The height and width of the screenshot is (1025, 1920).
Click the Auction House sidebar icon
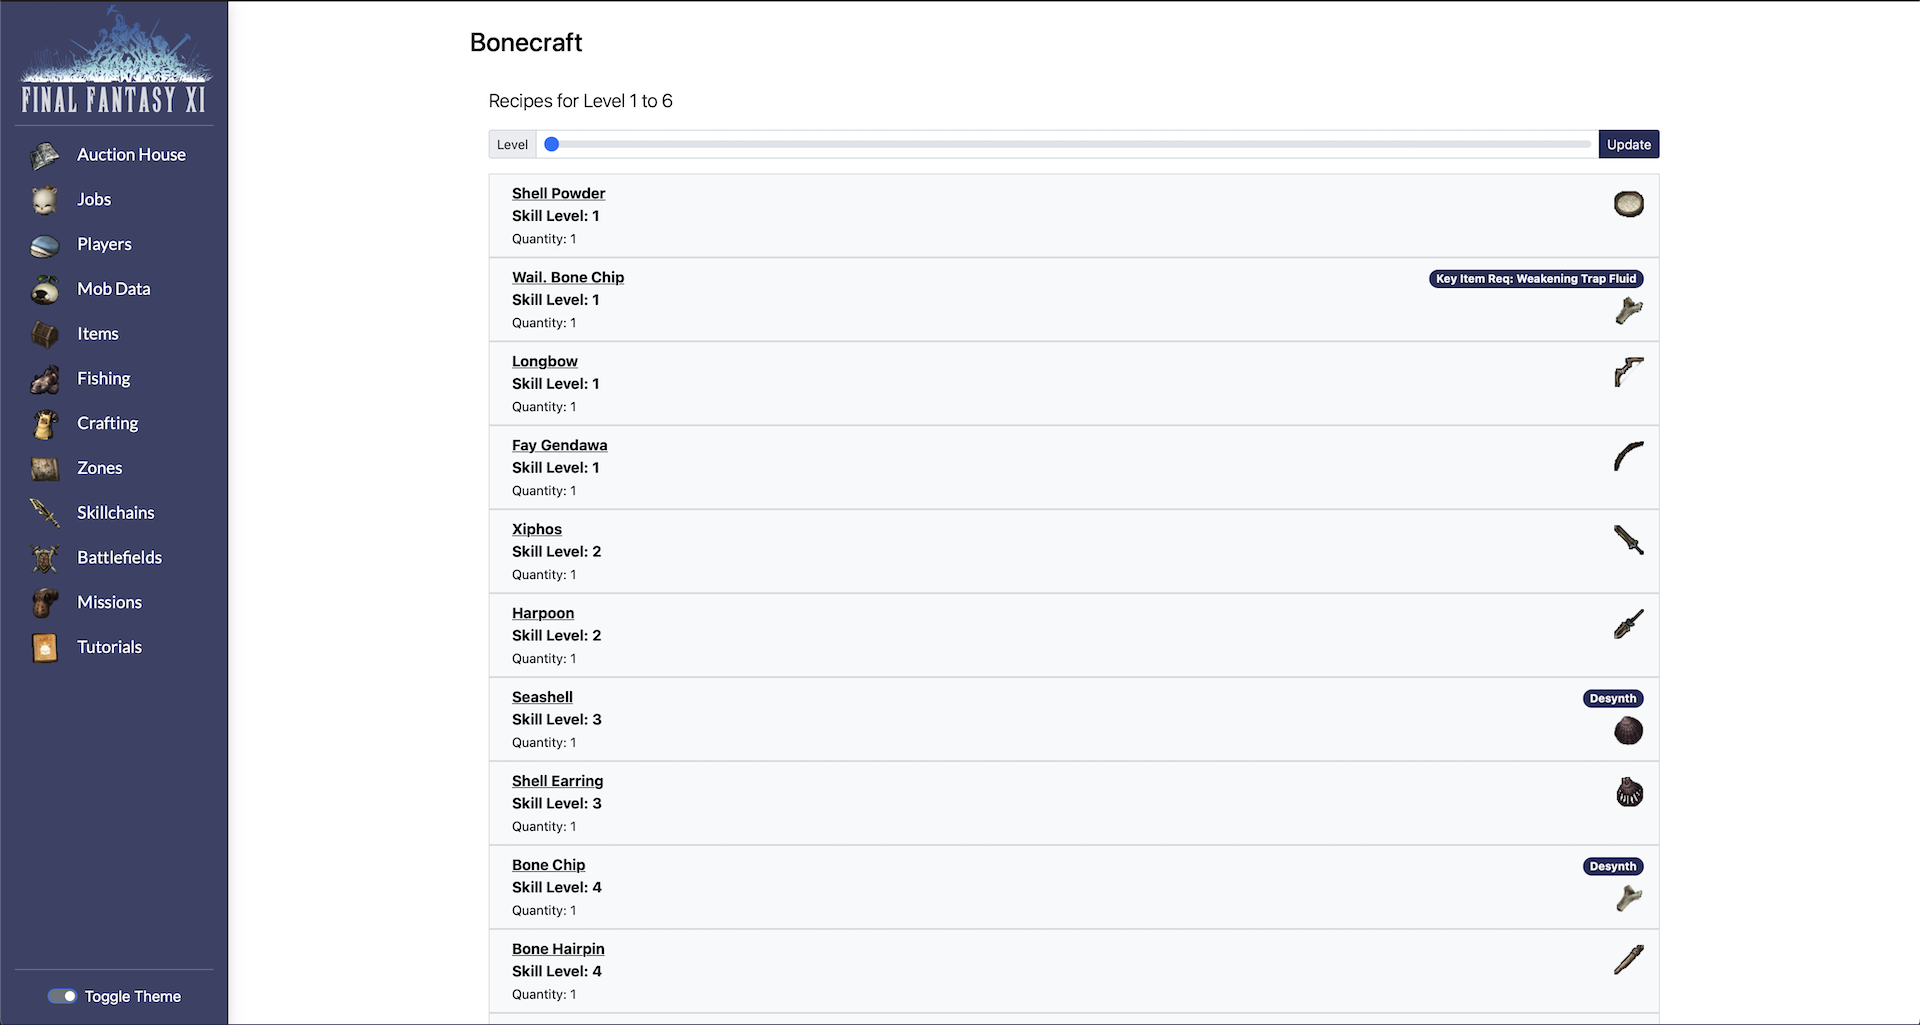point(45,156)
